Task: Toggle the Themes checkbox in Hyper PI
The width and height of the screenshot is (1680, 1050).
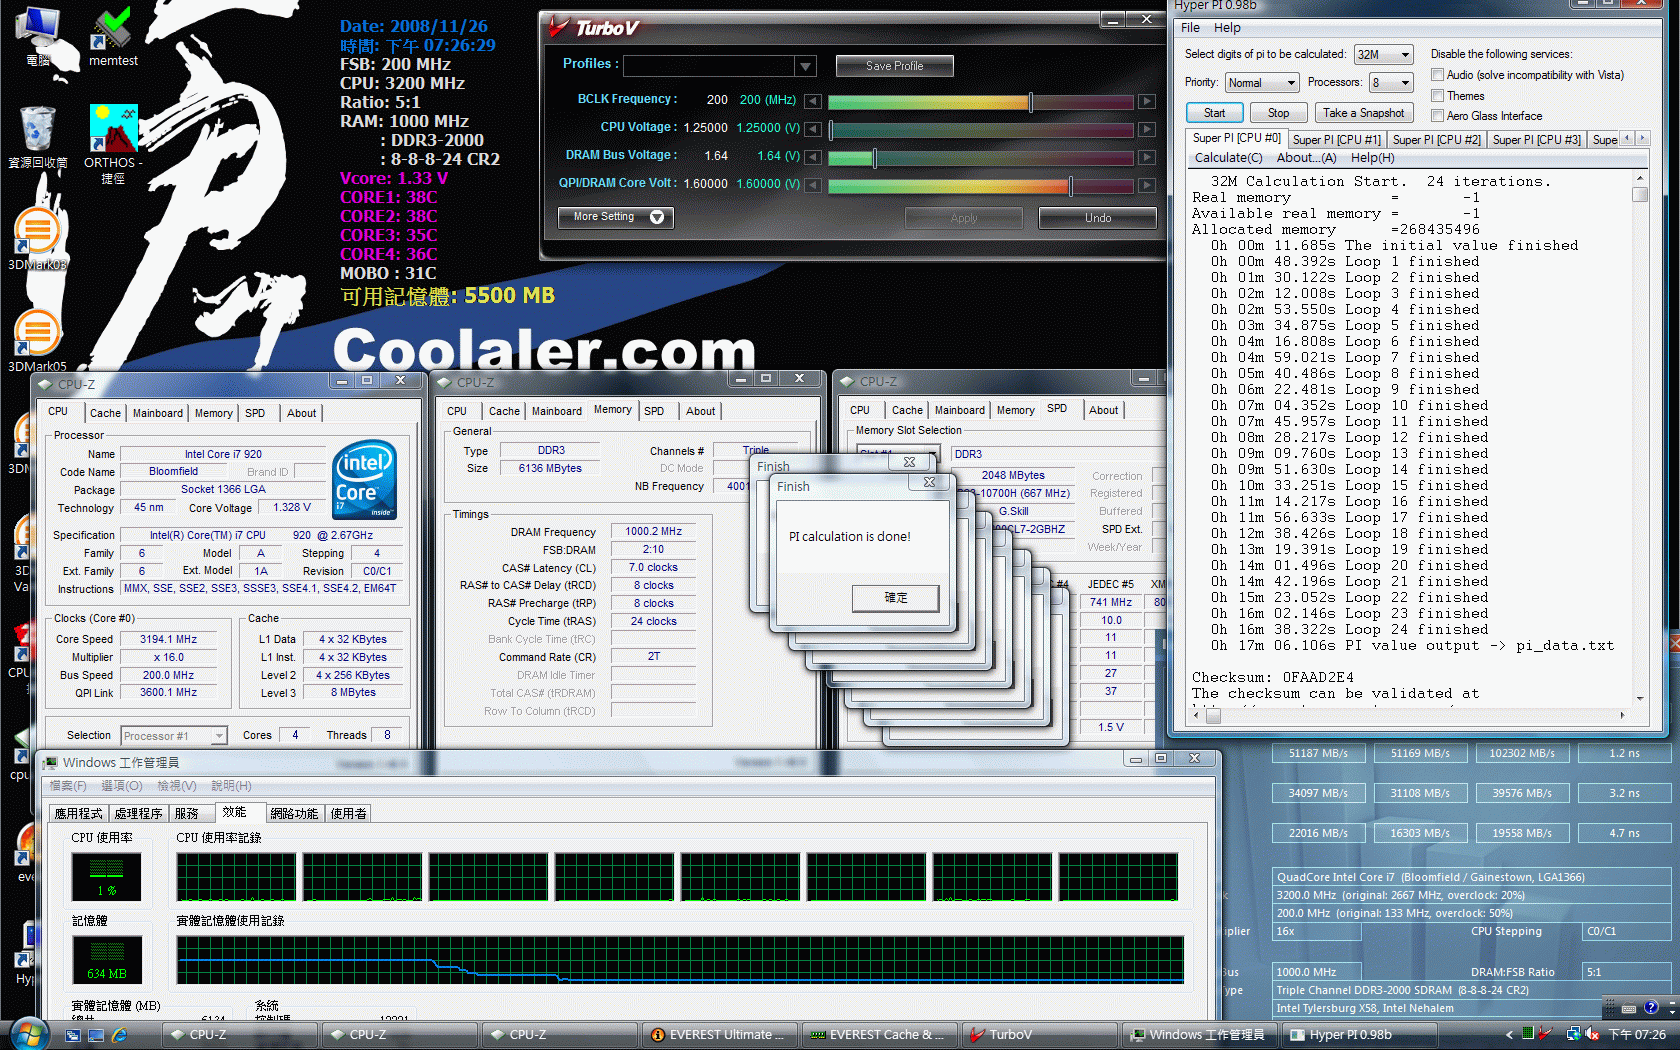Action: tap(1437, 96)
